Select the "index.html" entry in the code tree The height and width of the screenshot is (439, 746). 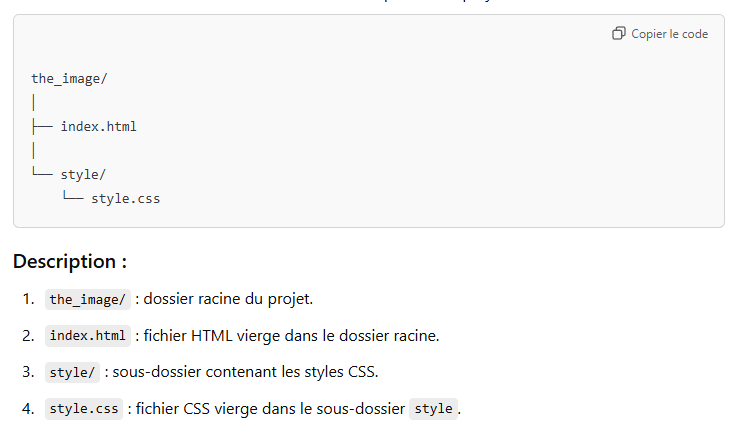pyautogui.click(x=98, y=126)
